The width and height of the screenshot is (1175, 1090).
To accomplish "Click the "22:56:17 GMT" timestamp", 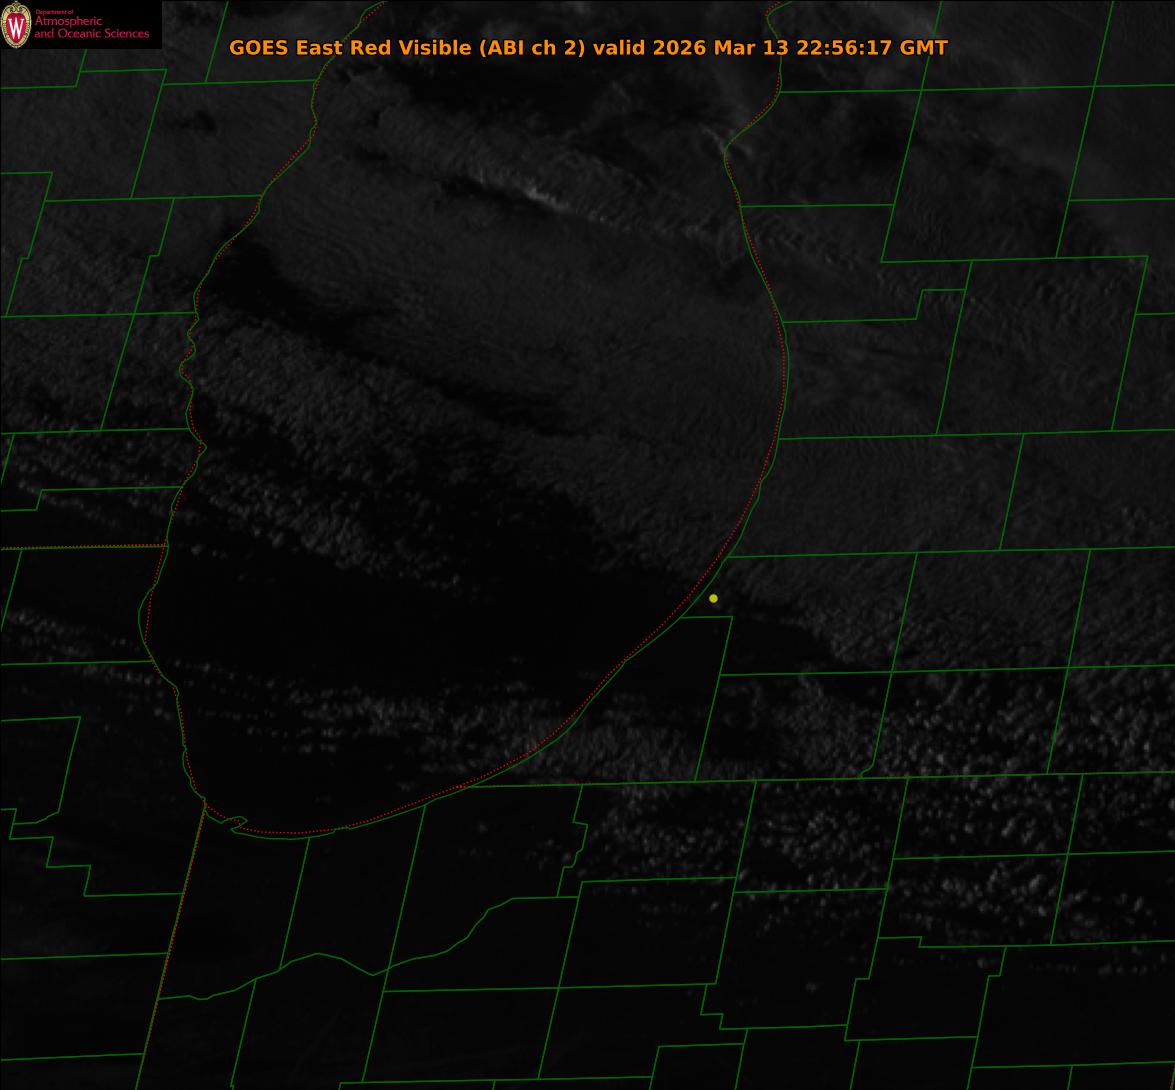I will [x=872, y=47].
